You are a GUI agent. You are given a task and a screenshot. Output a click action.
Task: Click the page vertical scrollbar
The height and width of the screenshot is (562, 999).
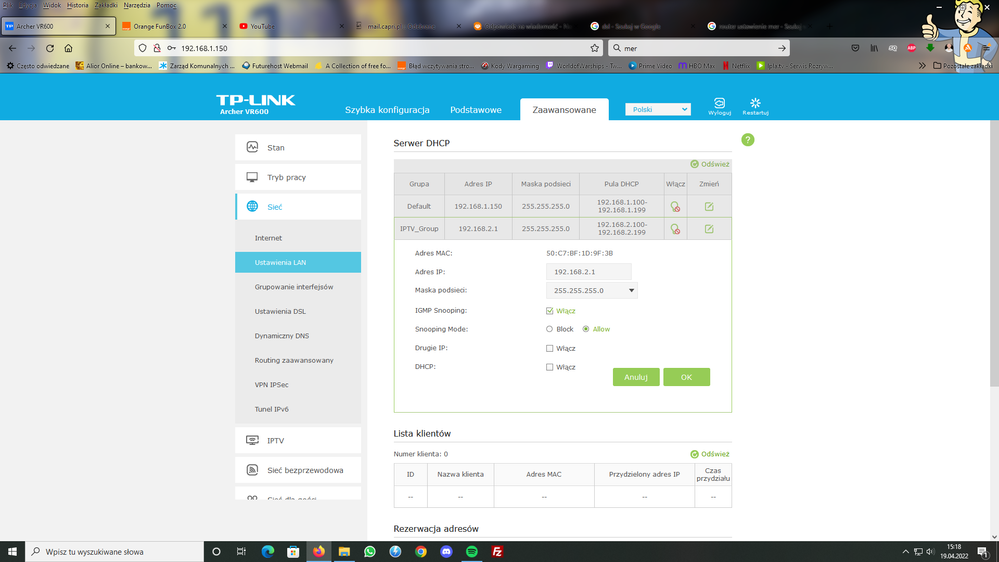tap(995, 254)
